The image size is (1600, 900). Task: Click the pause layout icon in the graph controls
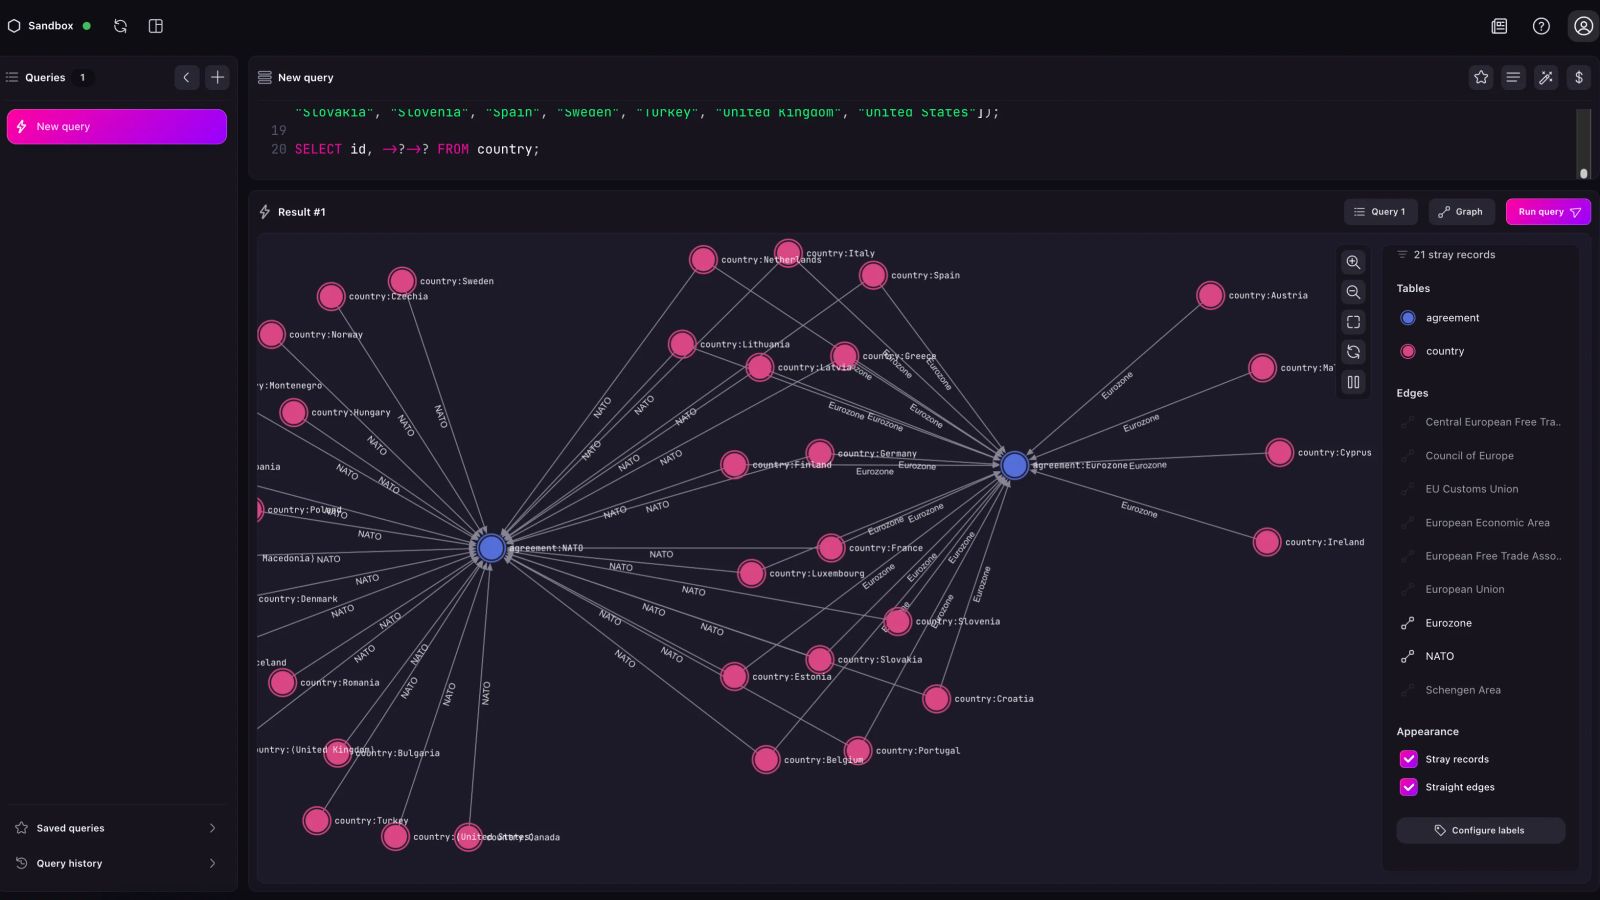click(x=1353, y=382)
